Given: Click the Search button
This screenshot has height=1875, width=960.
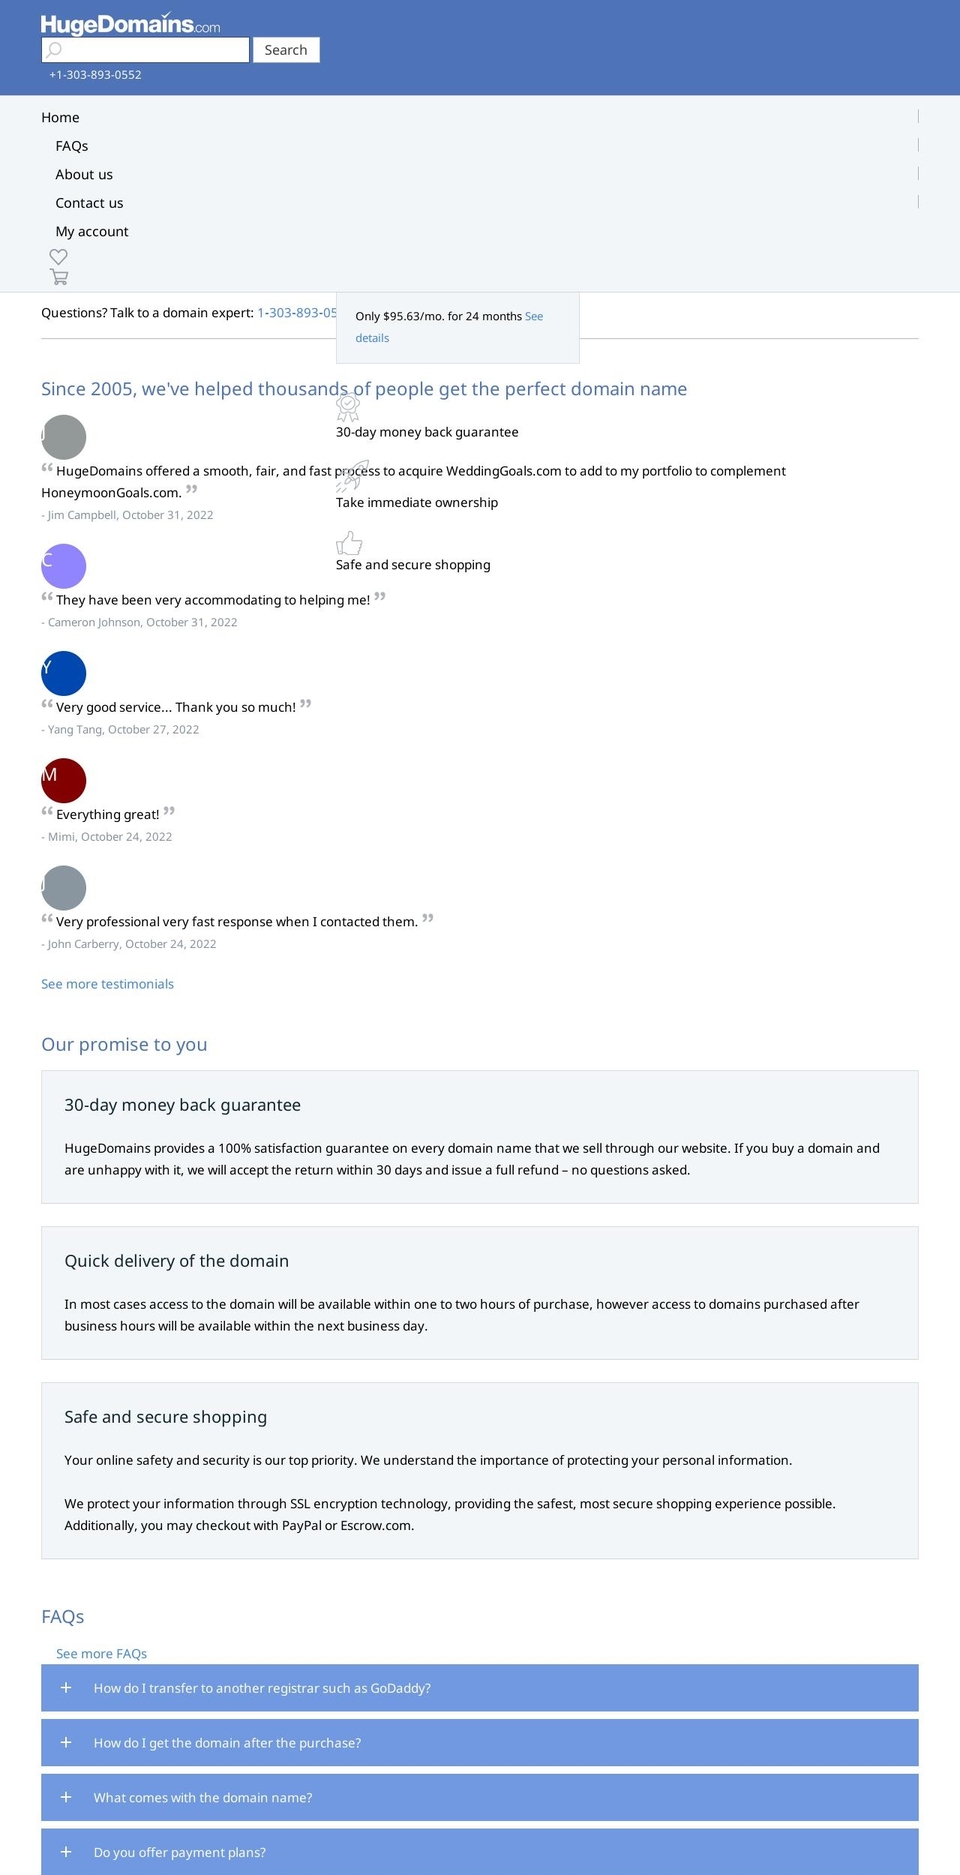Looking at the screenshot, I should 286,50.
